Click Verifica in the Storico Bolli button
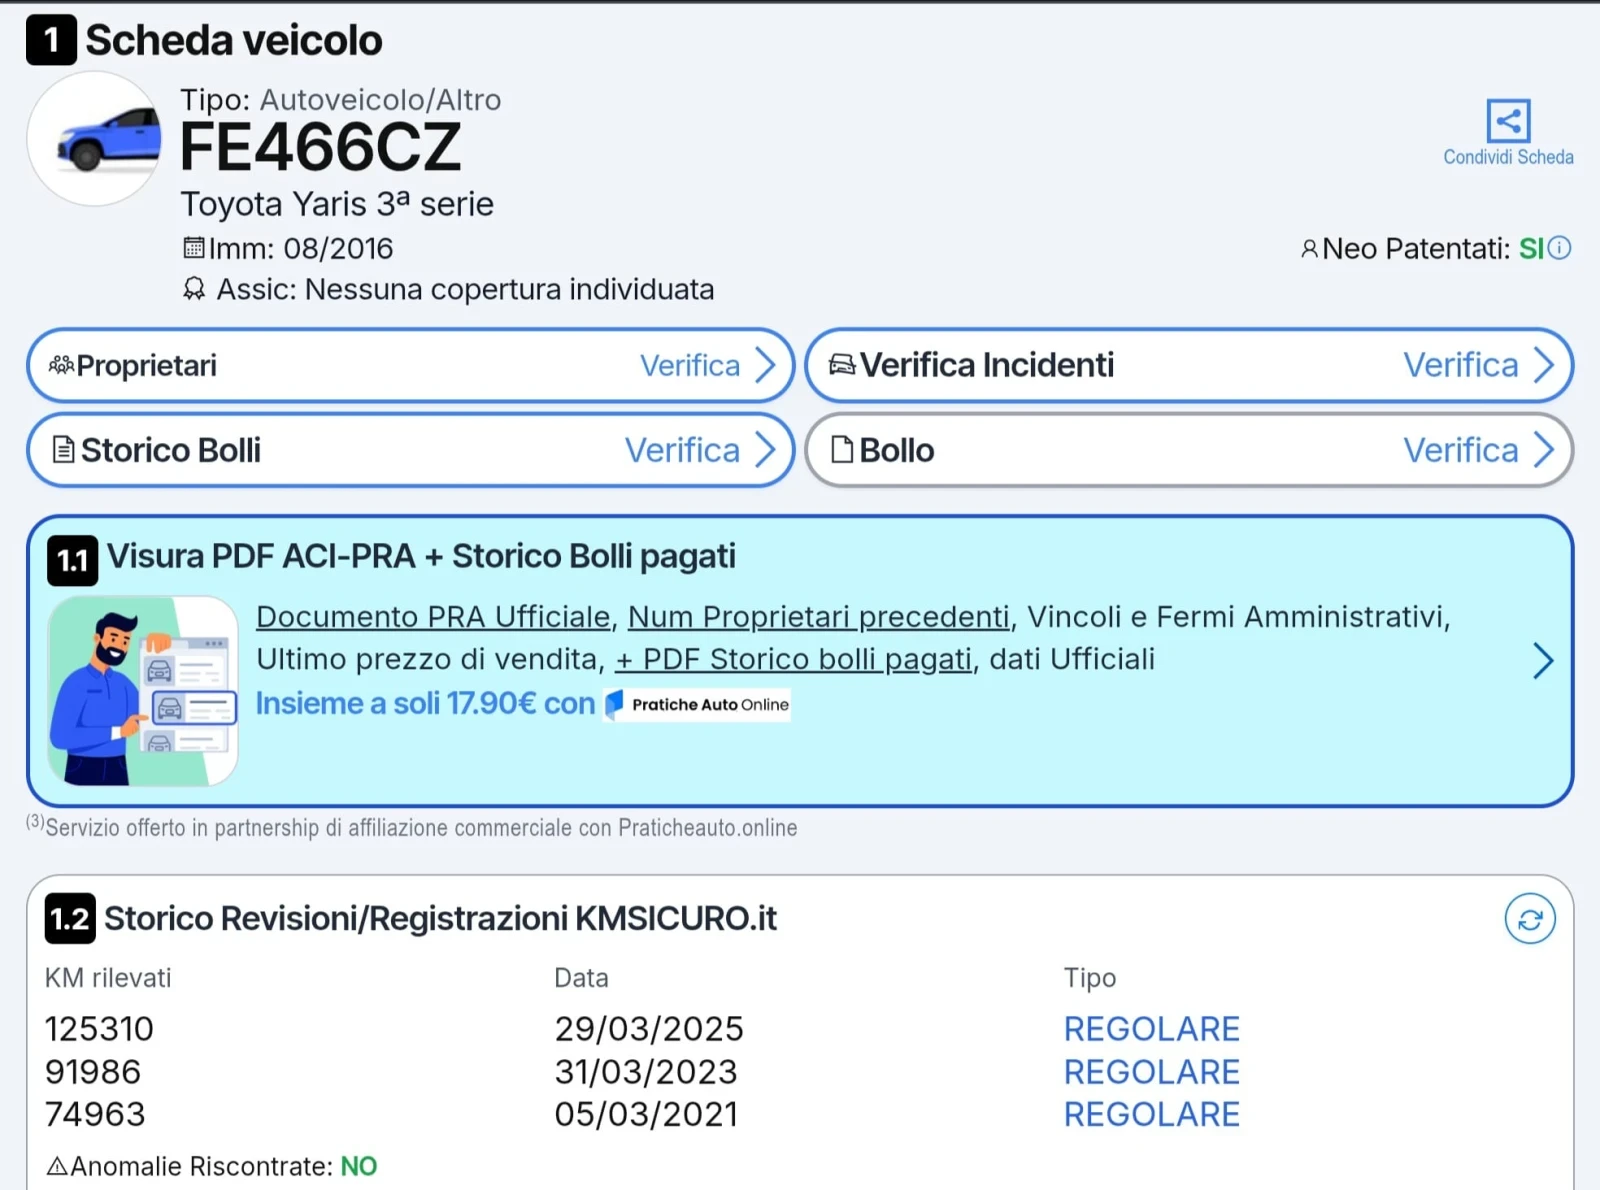Image resolution: width=1600 pixels, height=1190 pixels. (683, 450)
